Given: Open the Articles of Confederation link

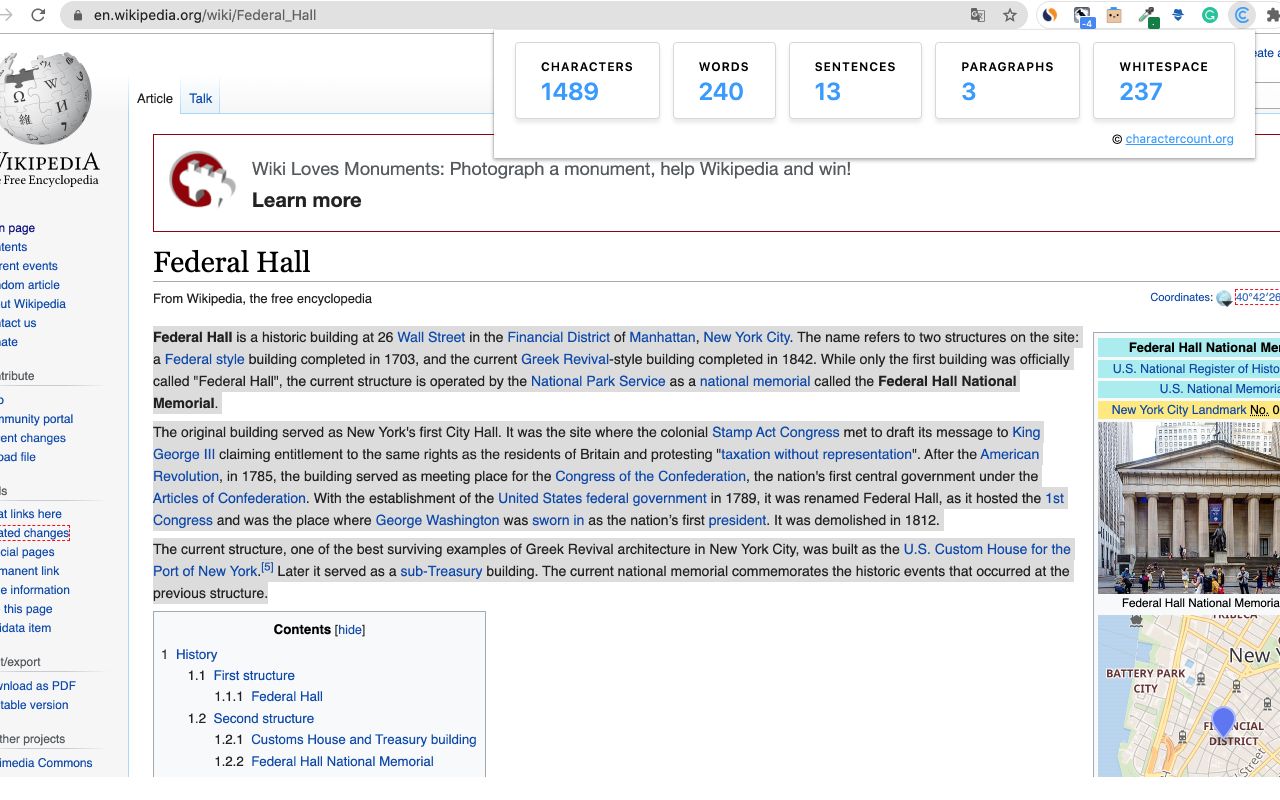Looking at the screenshot, I should pyautogui.click(x=229, y=498).
